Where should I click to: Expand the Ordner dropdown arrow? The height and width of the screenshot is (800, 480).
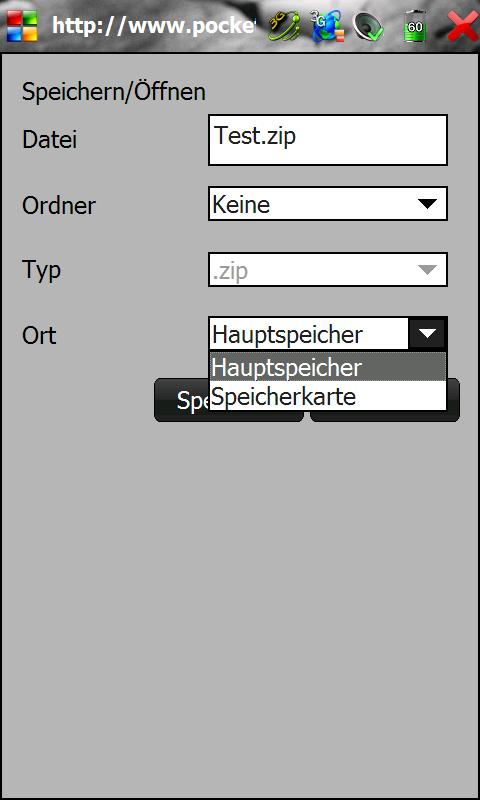point(427,204)
